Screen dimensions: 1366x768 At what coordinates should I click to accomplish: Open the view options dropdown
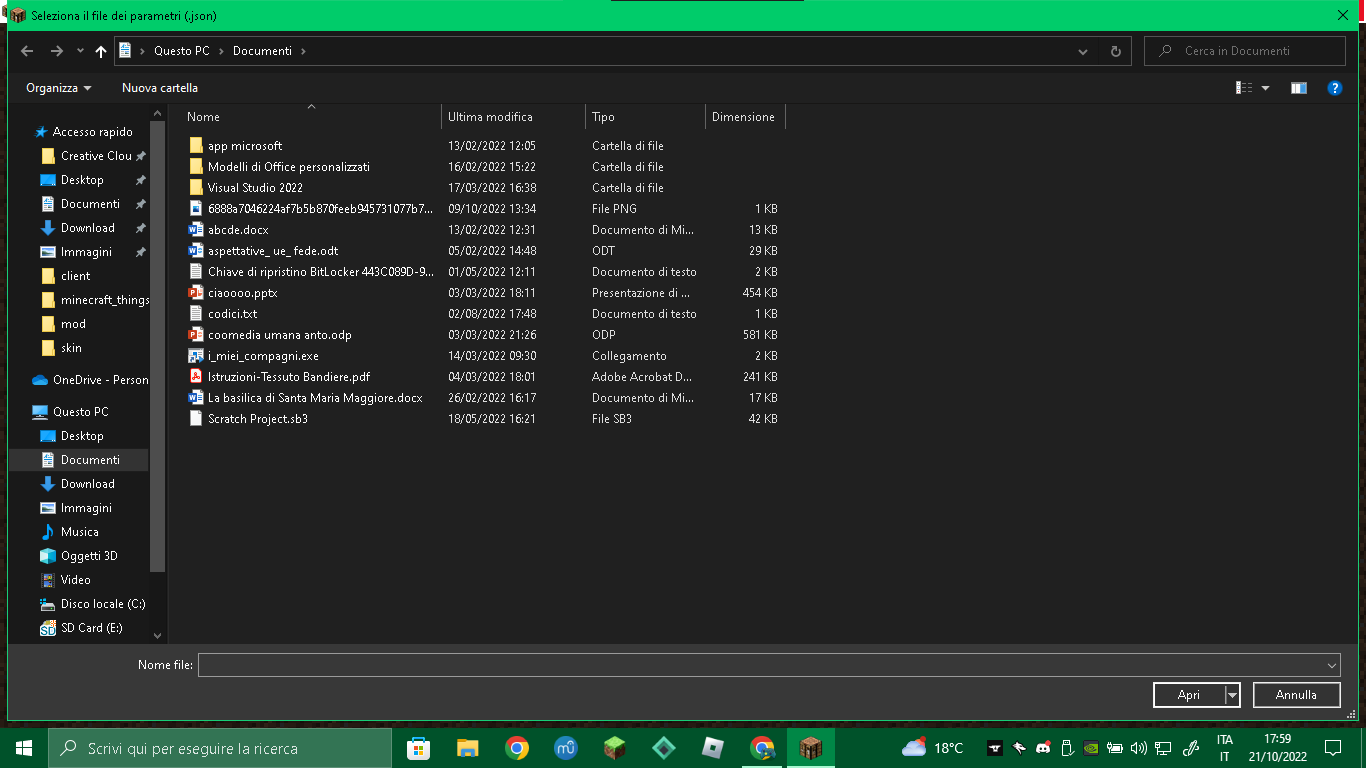pos(1265,88)
